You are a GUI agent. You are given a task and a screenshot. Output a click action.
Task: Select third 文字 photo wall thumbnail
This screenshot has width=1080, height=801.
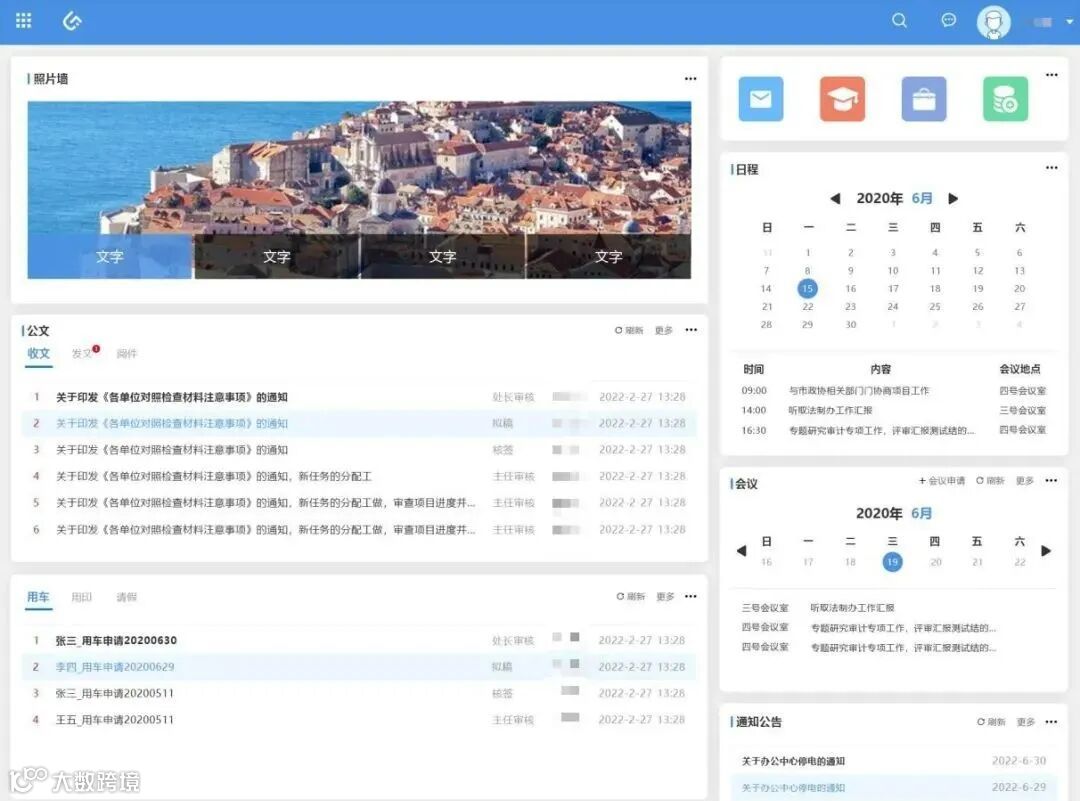coord(442,256)
